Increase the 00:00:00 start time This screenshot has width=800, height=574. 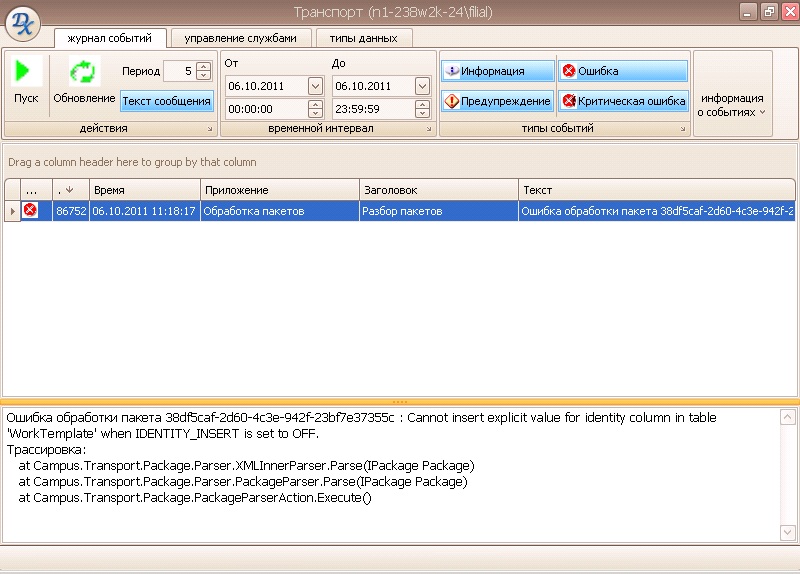pyautogui.click(x=316, y=104)
